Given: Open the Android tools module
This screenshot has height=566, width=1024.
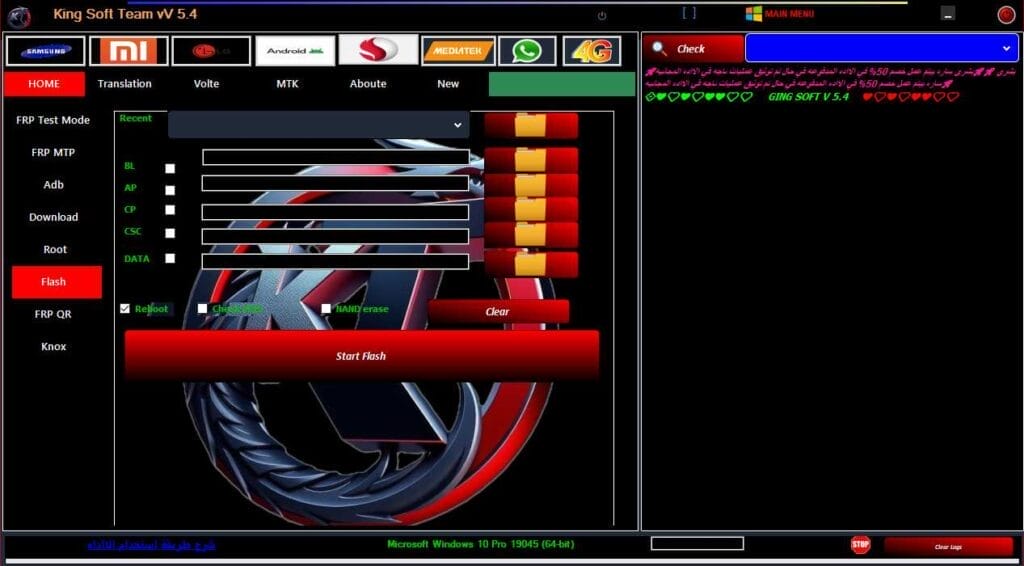Looking at the screenshot, I should click(x=295, y=50).
